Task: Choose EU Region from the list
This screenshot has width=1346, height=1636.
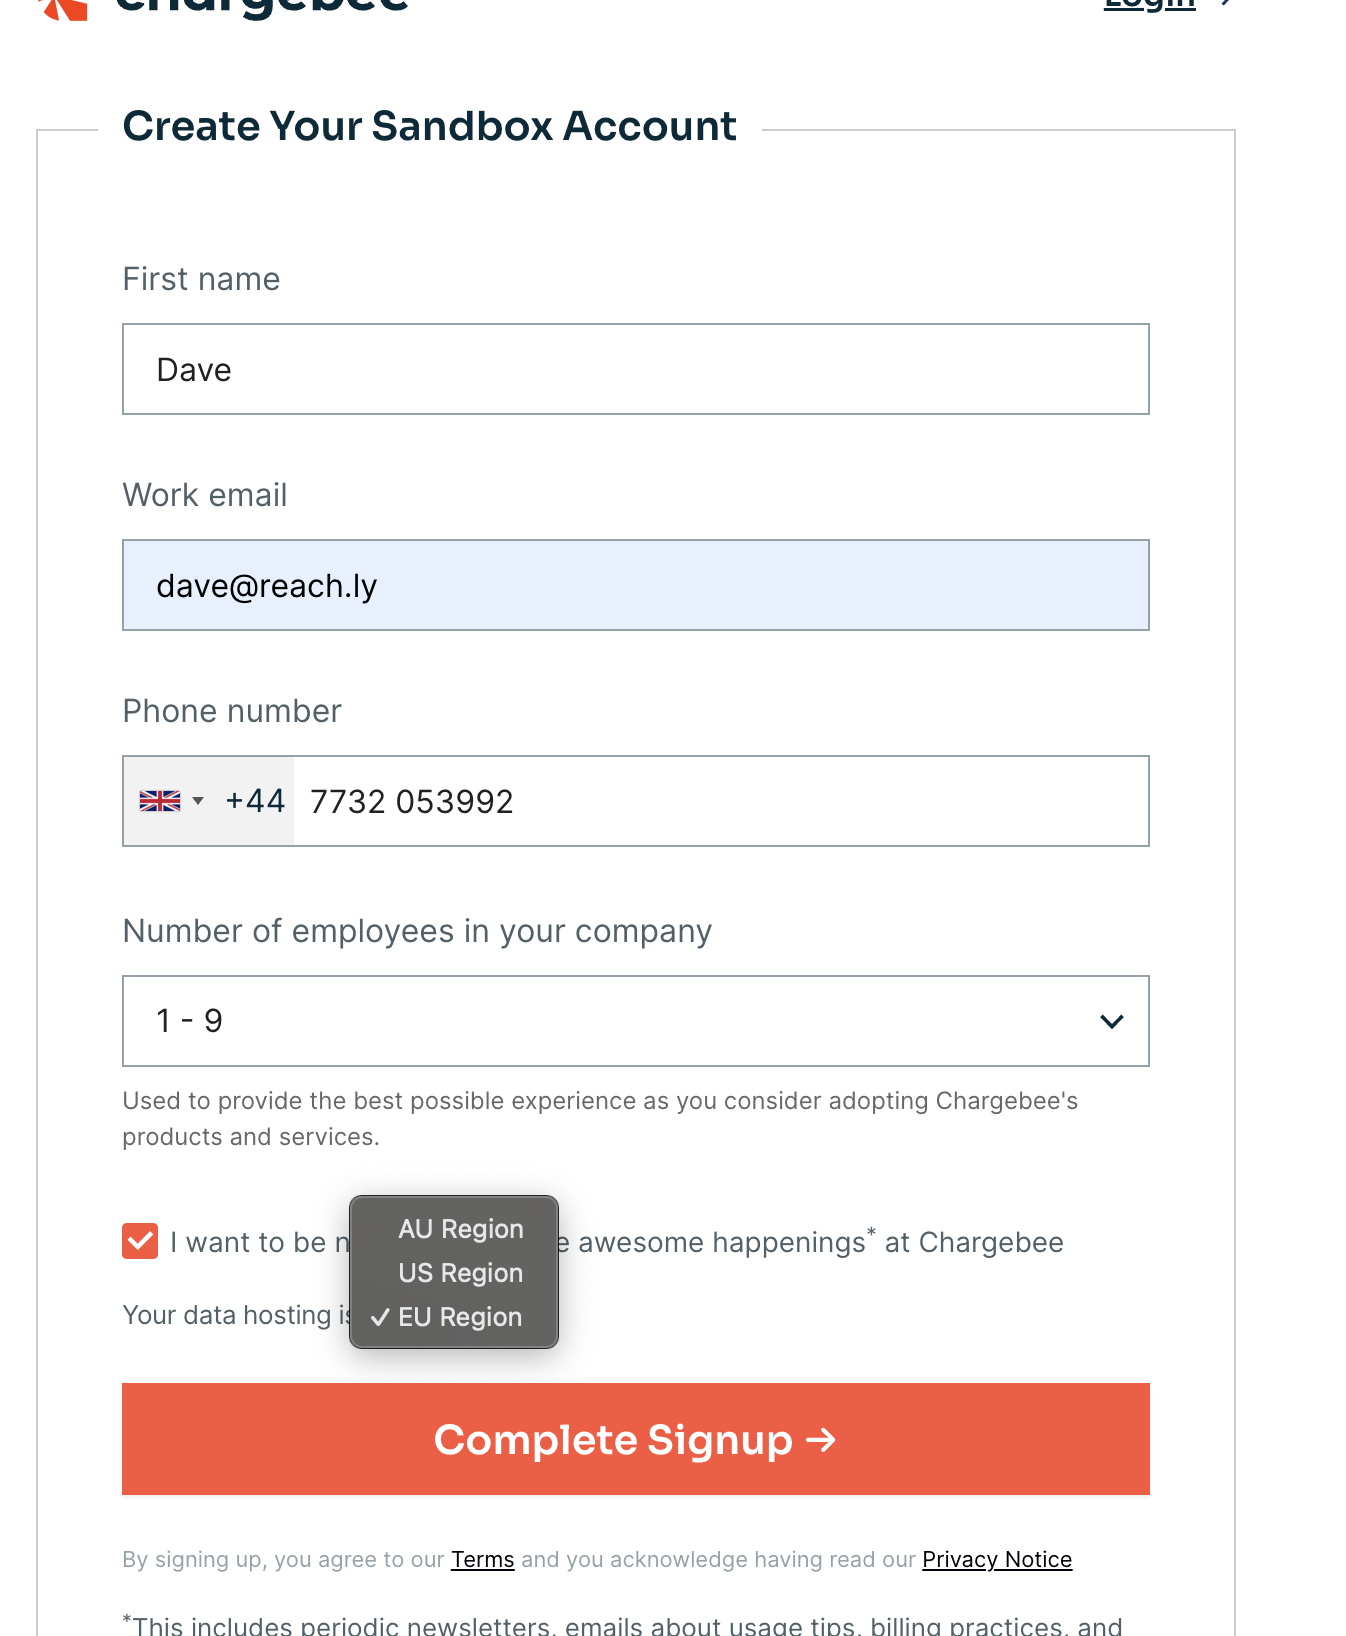Action: click(x=460, y=1317)
